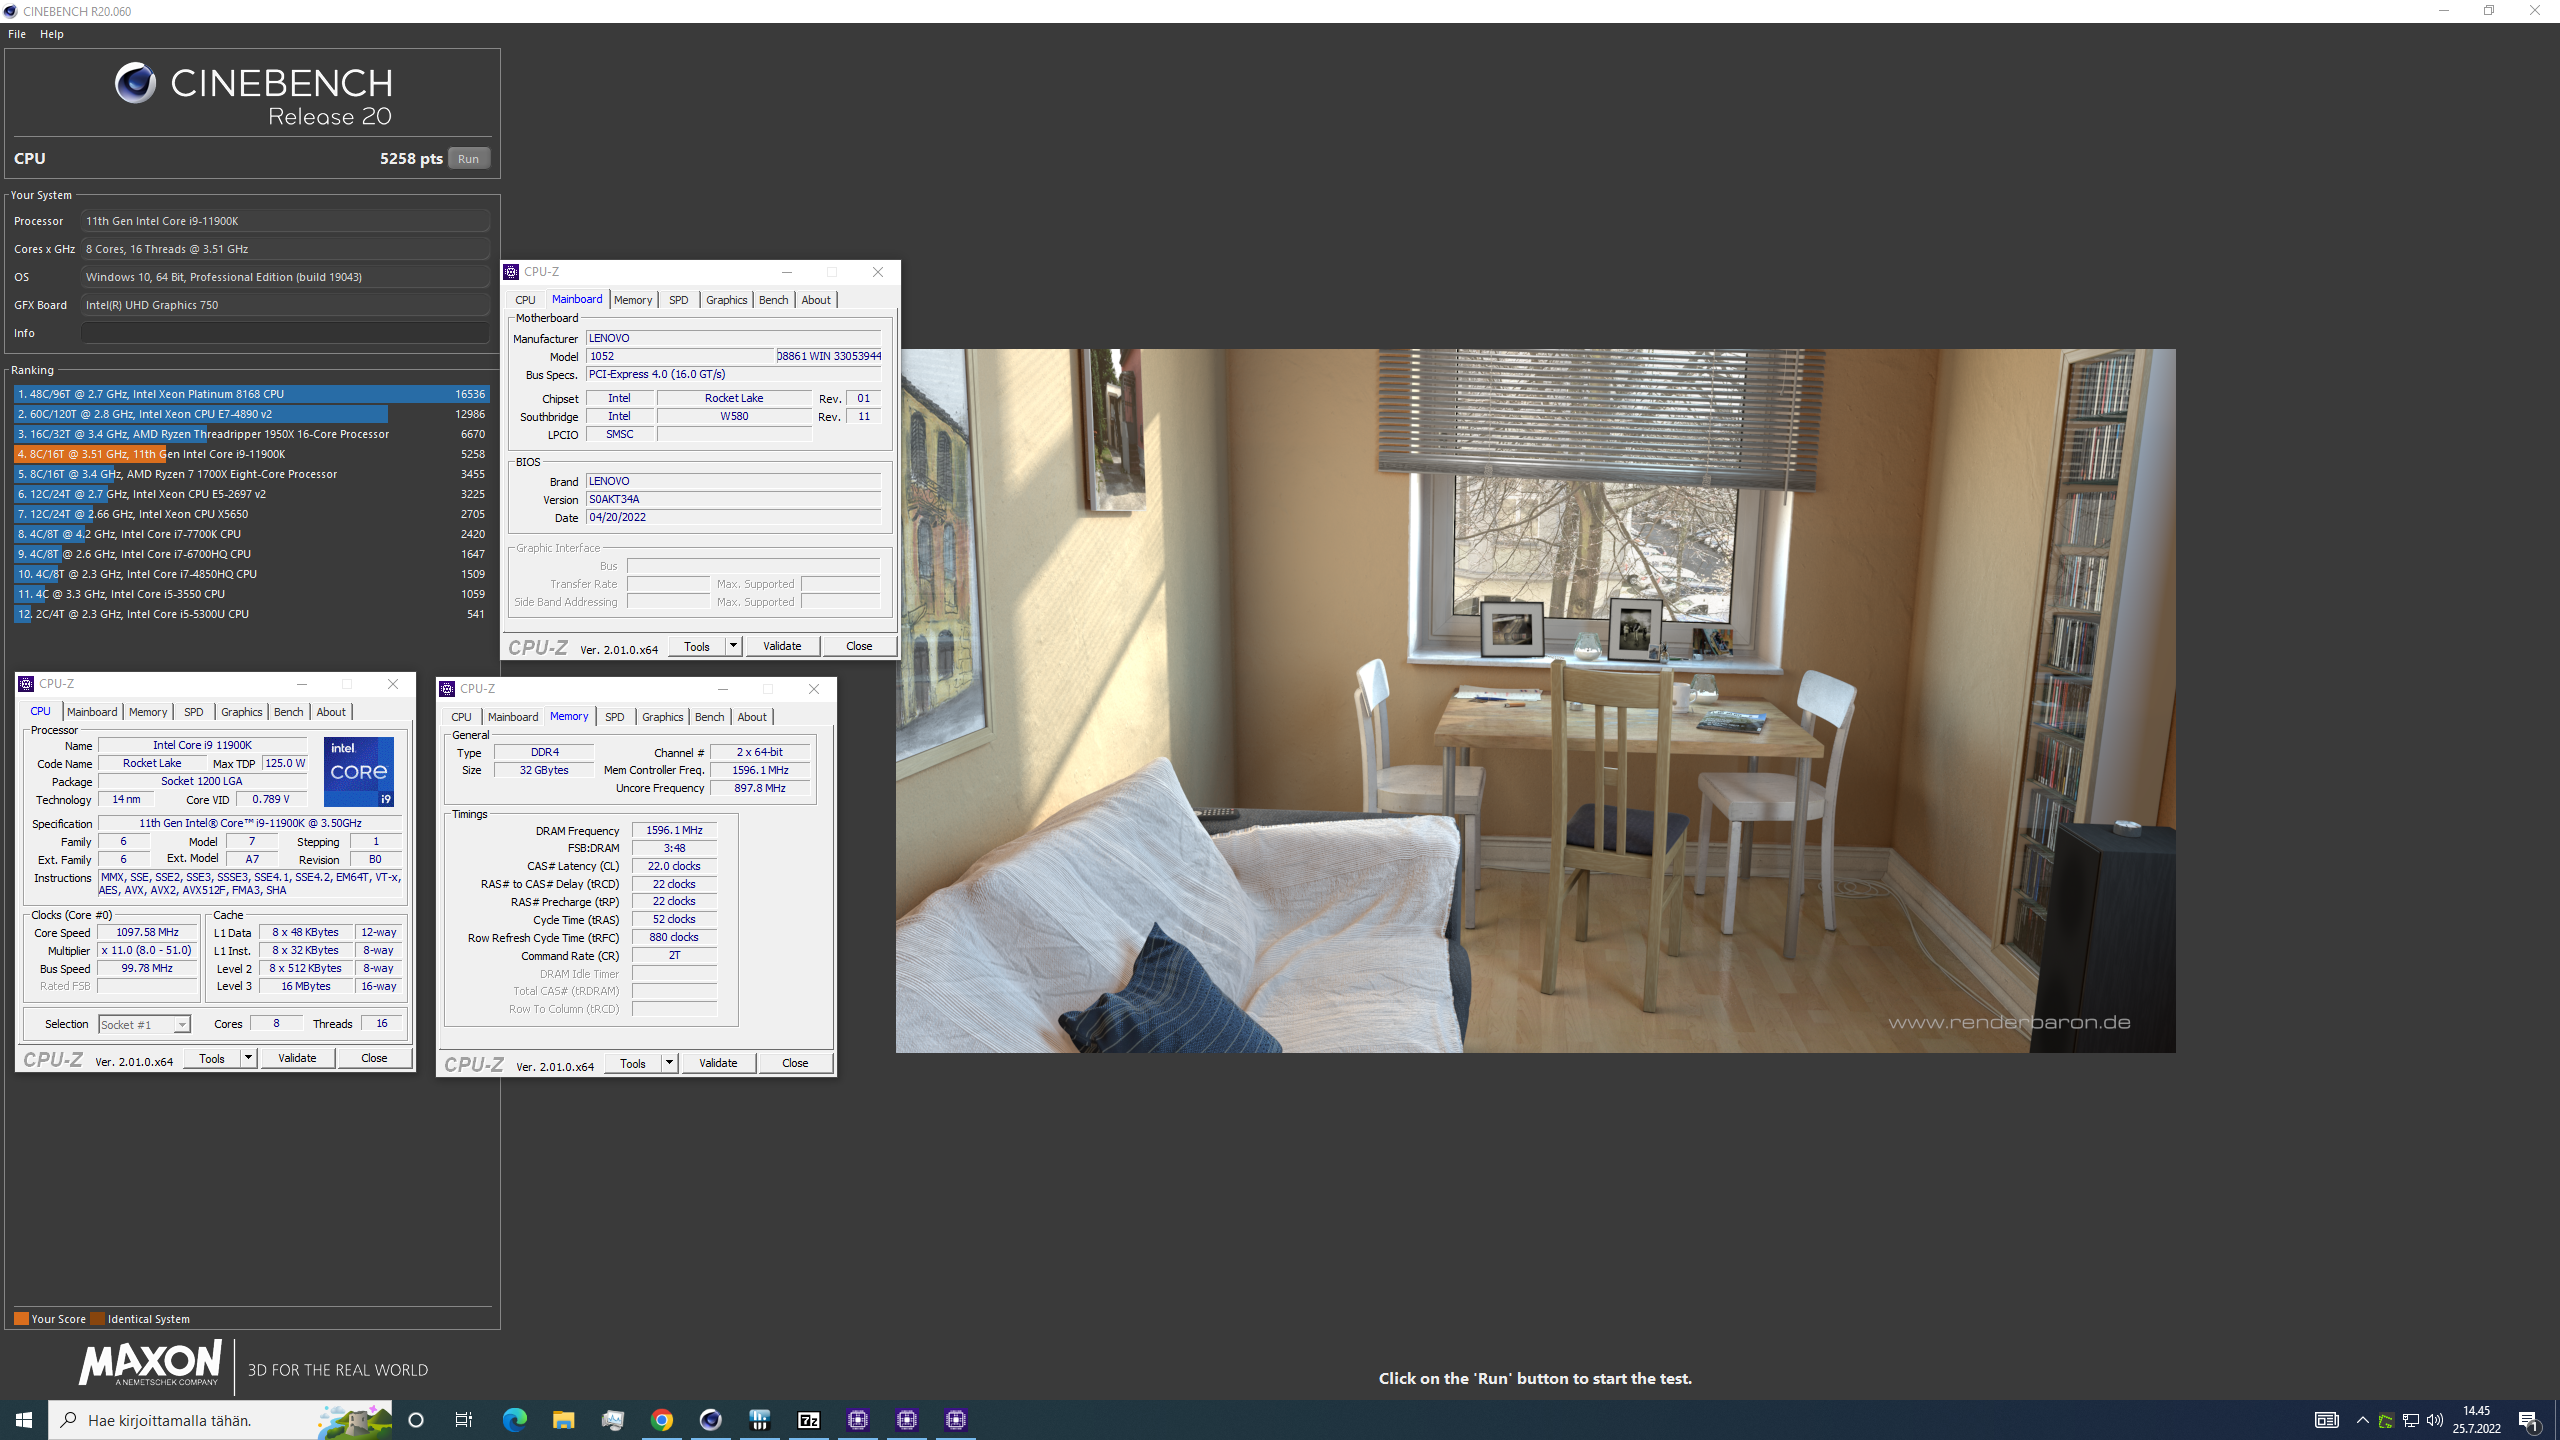This screenshot has height=1440, width=2560.
Task: Expand the Tools dropdown arrow in the Memory window
Action: click(669, 1063)
